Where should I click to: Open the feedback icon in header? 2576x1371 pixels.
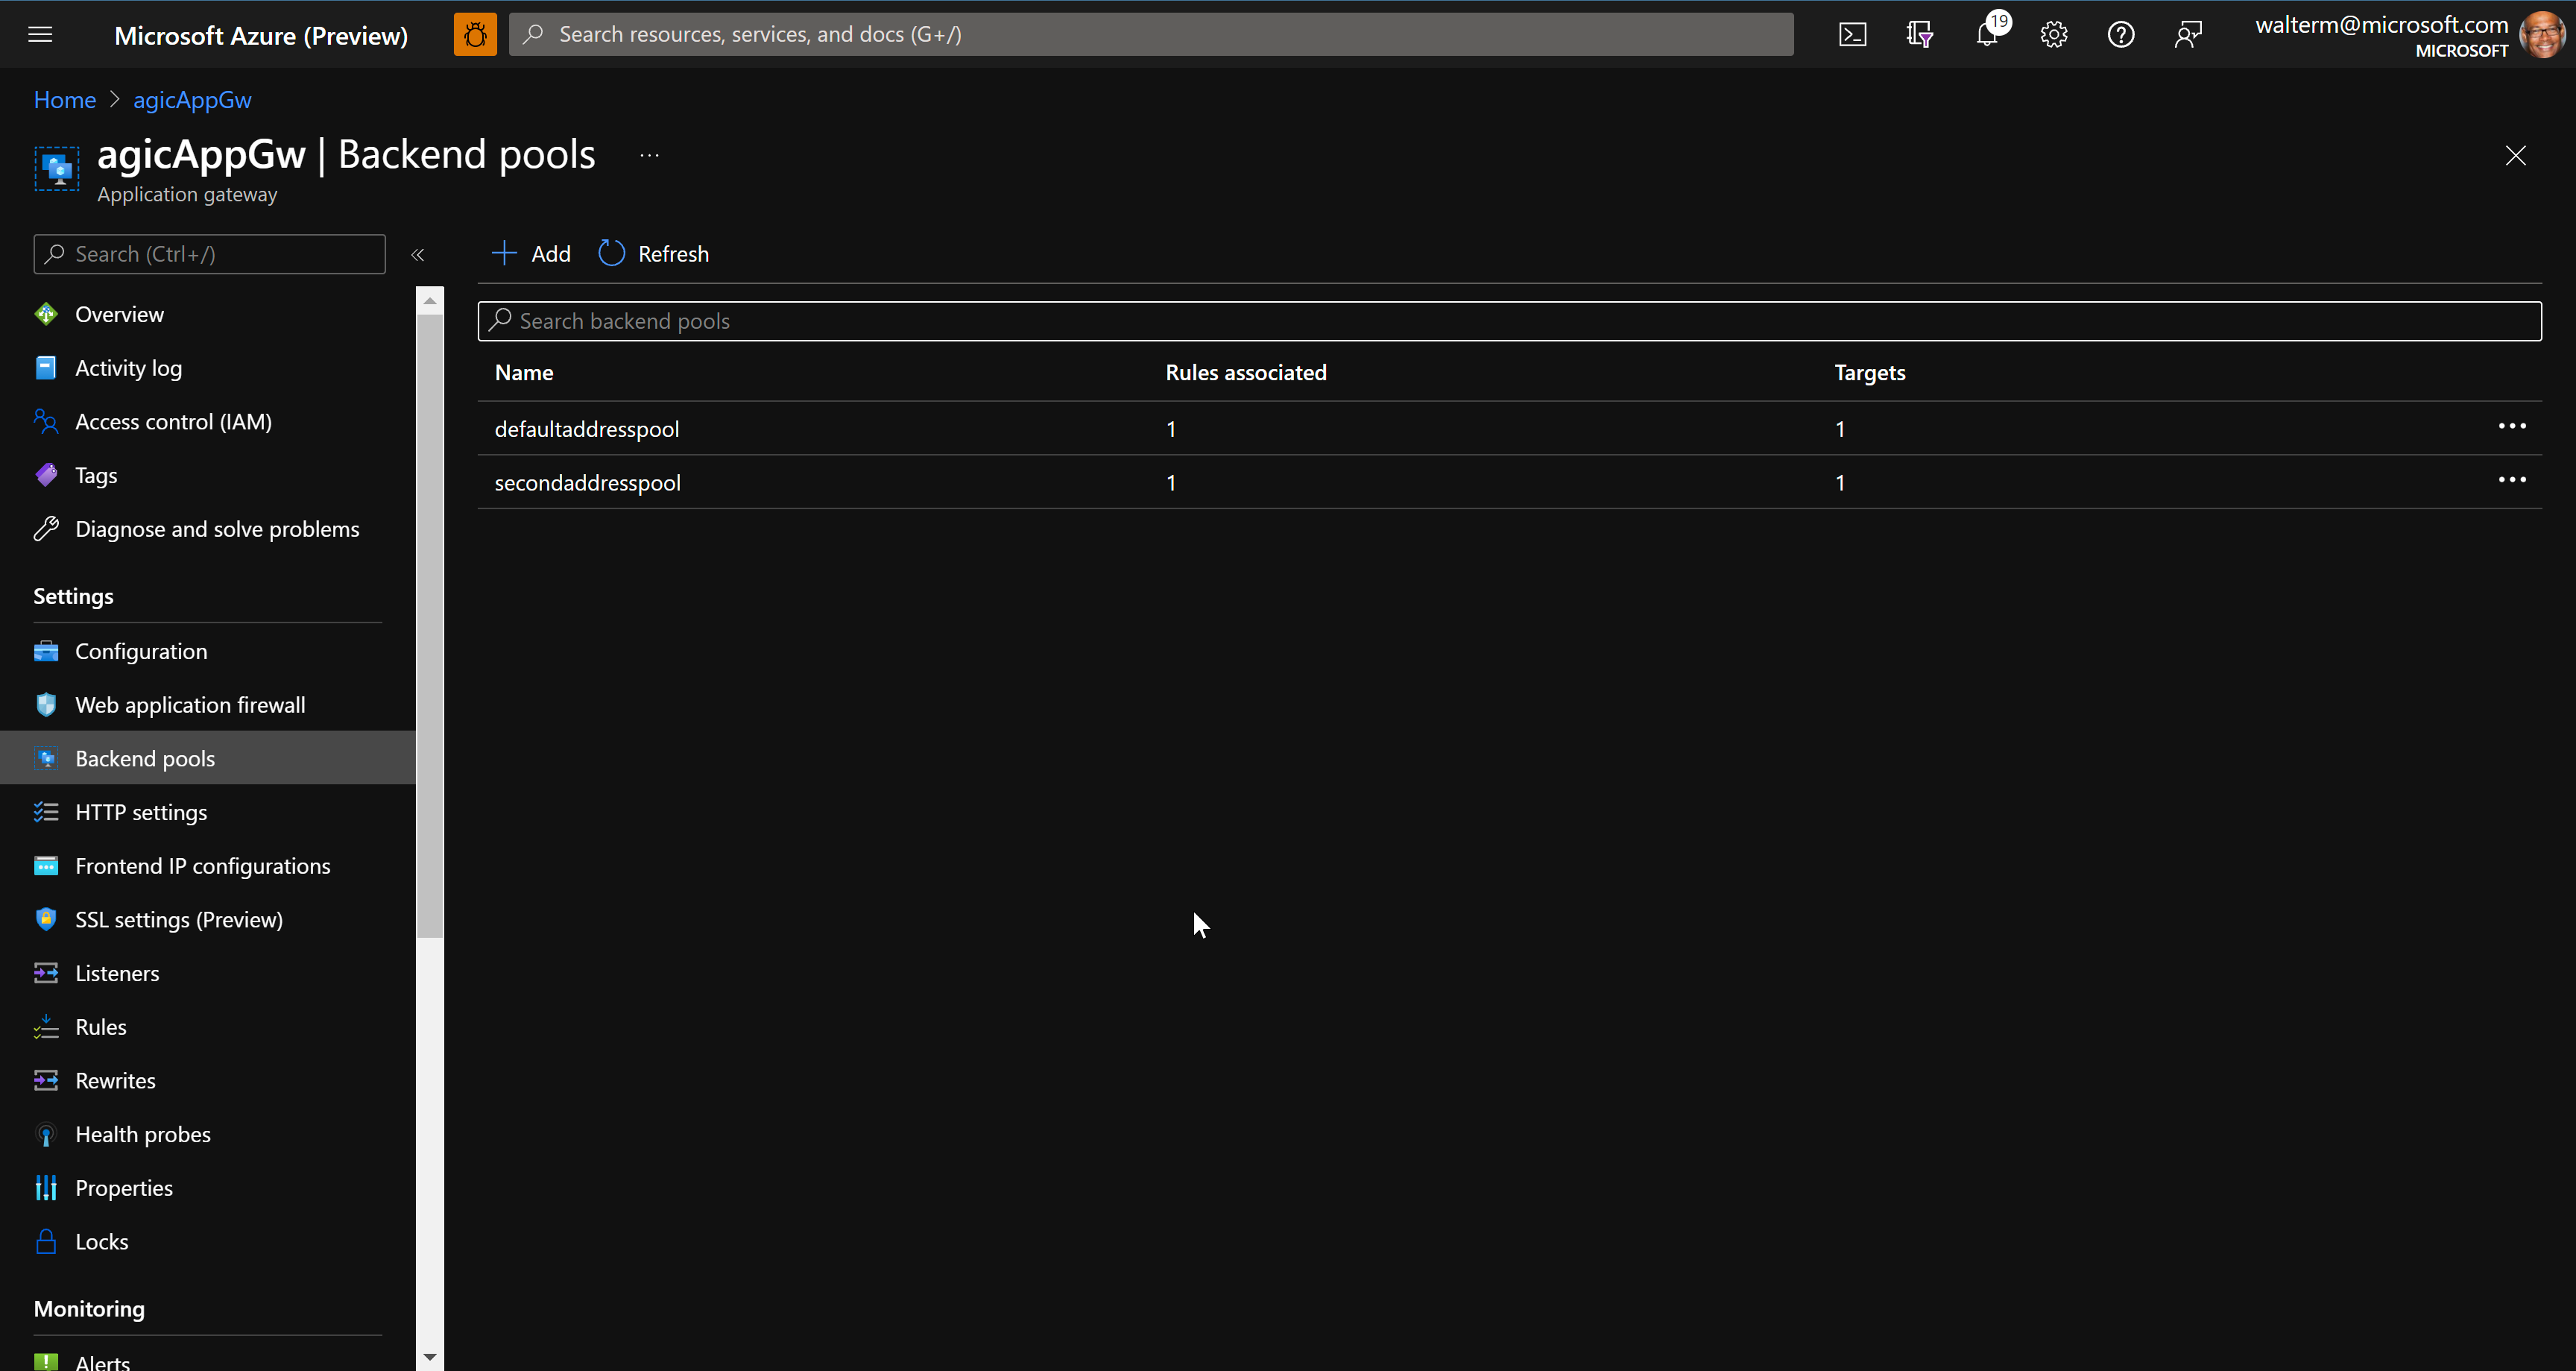2187,35
